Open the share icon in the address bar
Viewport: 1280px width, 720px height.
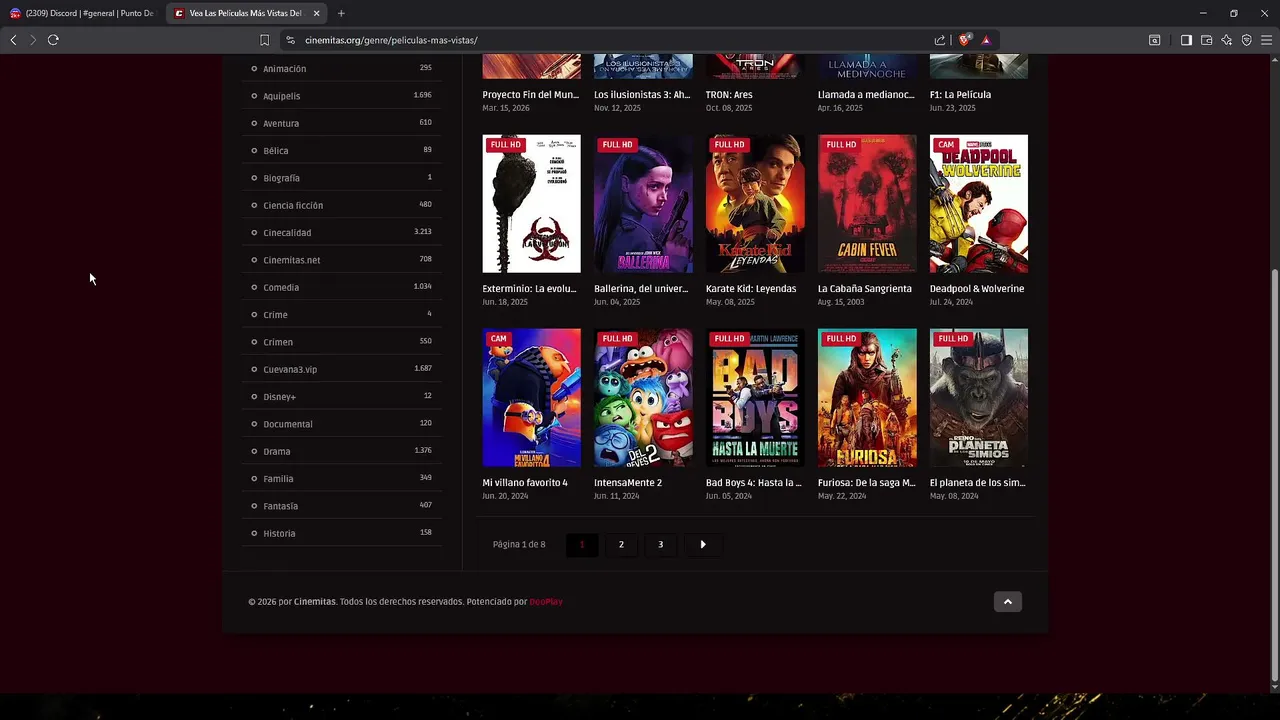point(940,40)
